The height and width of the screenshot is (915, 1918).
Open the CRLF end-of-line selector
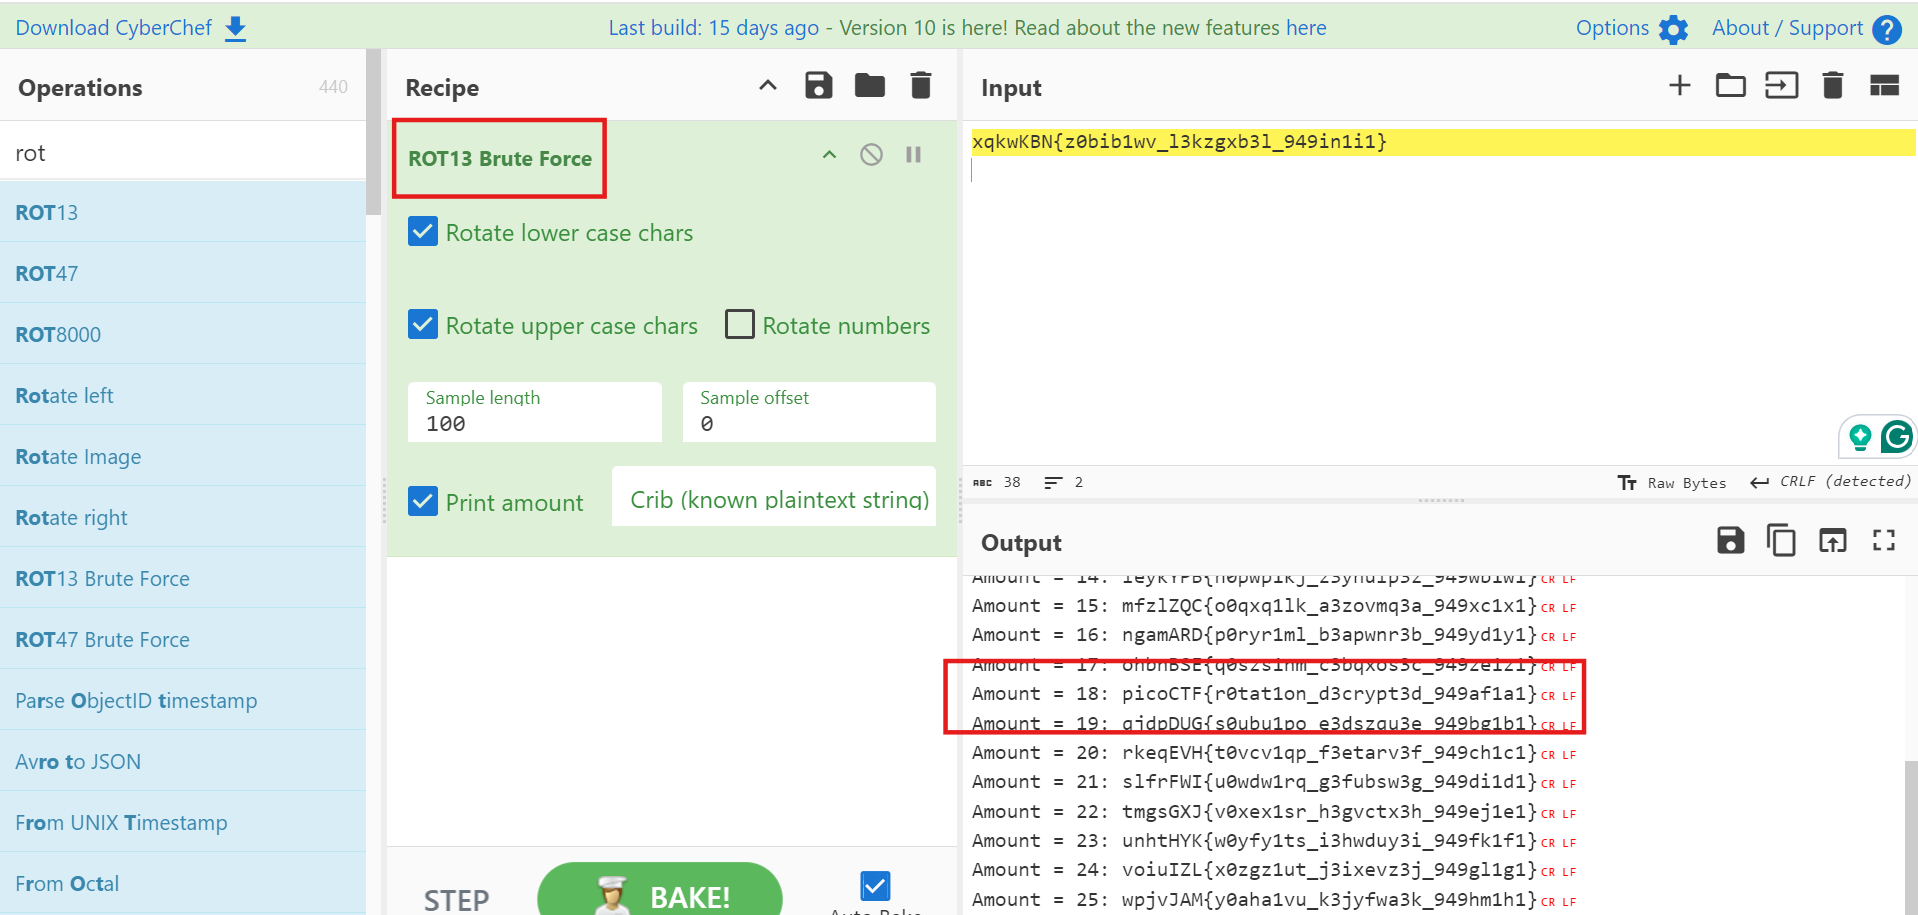pyautogui.click(x=1830, y=482)
